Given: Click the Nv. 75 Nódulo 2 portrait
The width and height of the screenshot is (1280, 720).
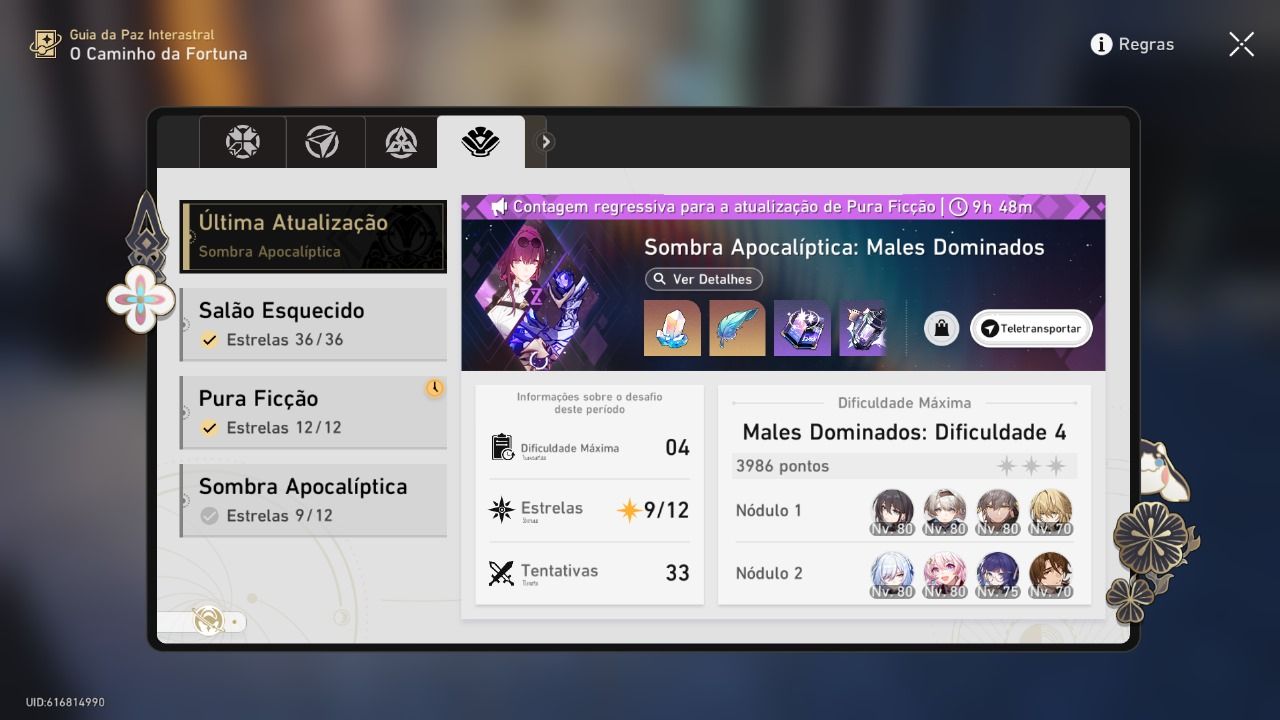Looking at the screenshot, I should (x=997, y=575).
